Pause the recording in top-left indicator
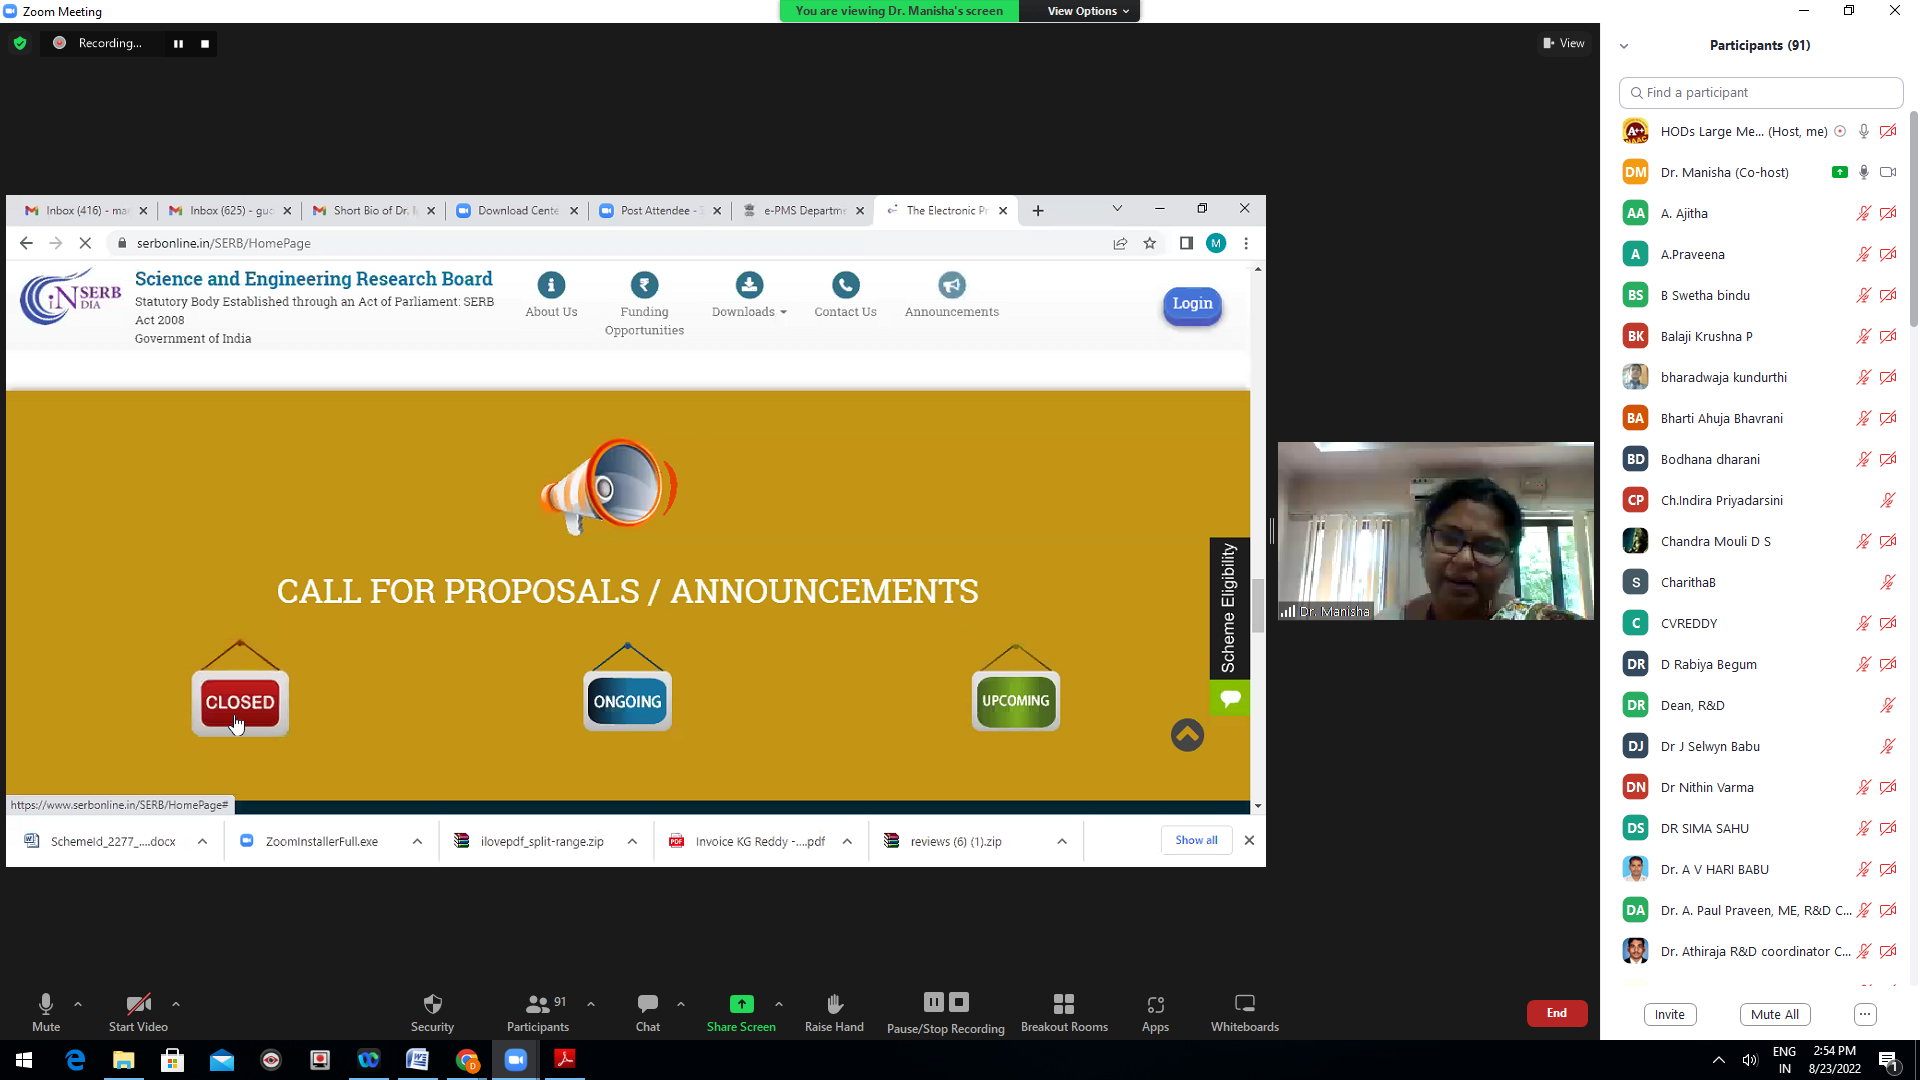Viewport: 1920px width, 1080px height. (178, 43)
